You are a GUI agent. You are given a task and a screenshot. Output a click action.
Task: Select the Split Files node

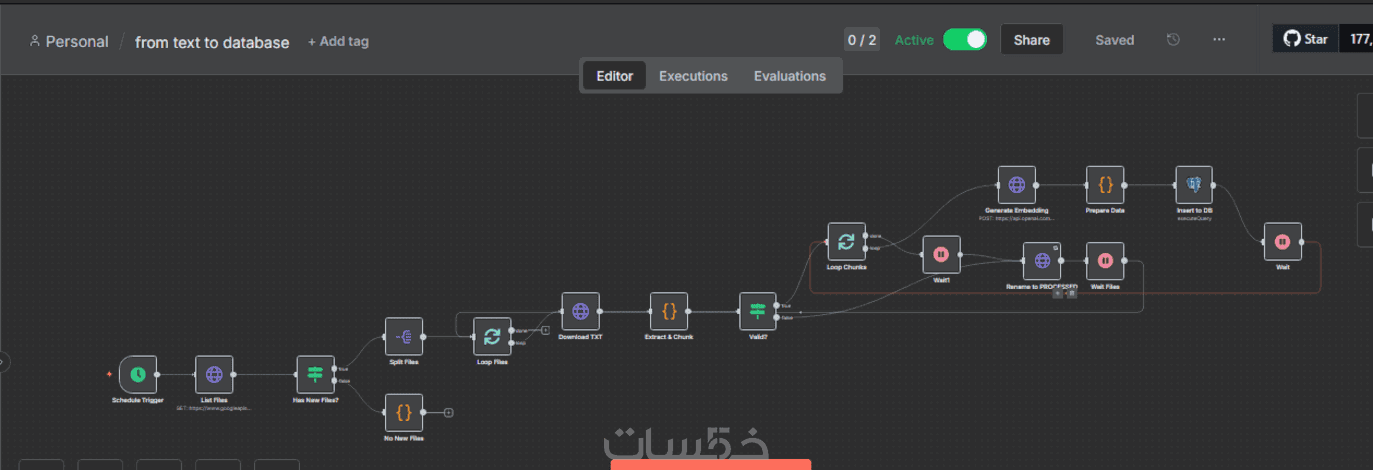tap(404, 336)
